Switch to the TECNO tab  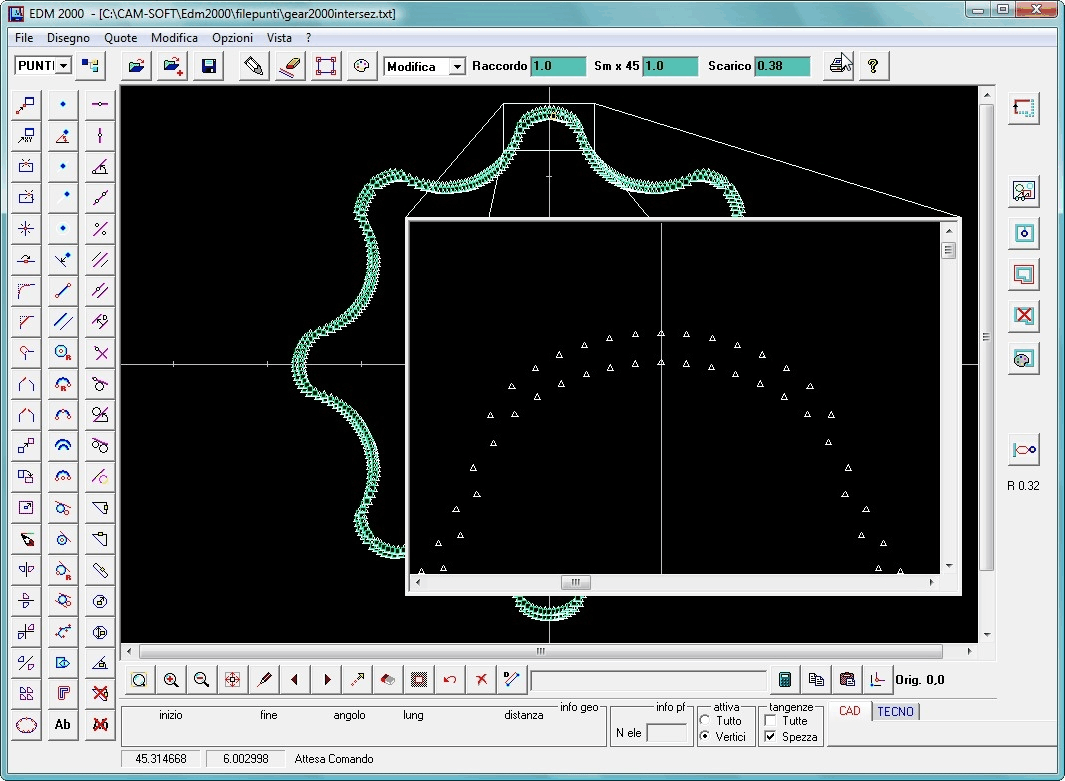[895, 711]
